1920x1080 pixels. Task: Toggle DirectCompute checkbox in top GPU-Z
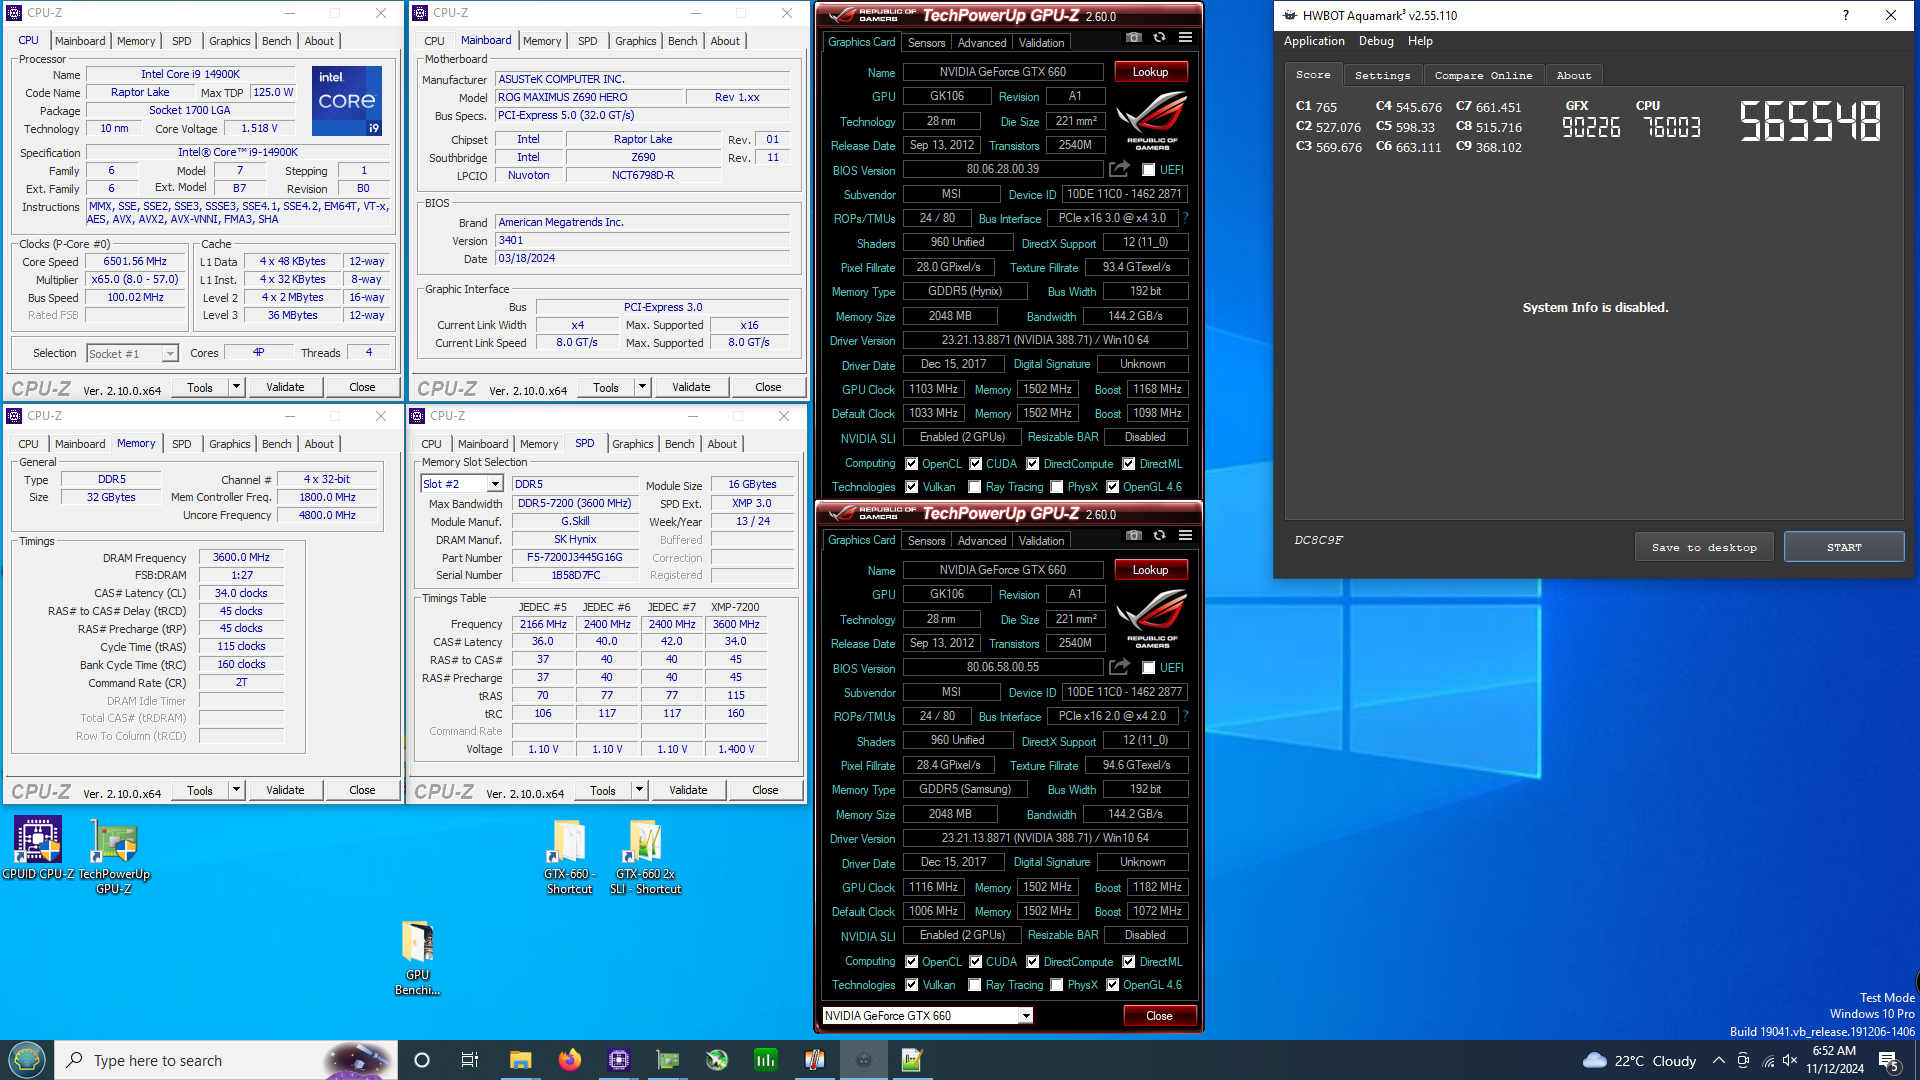[x=1033, y=464]
